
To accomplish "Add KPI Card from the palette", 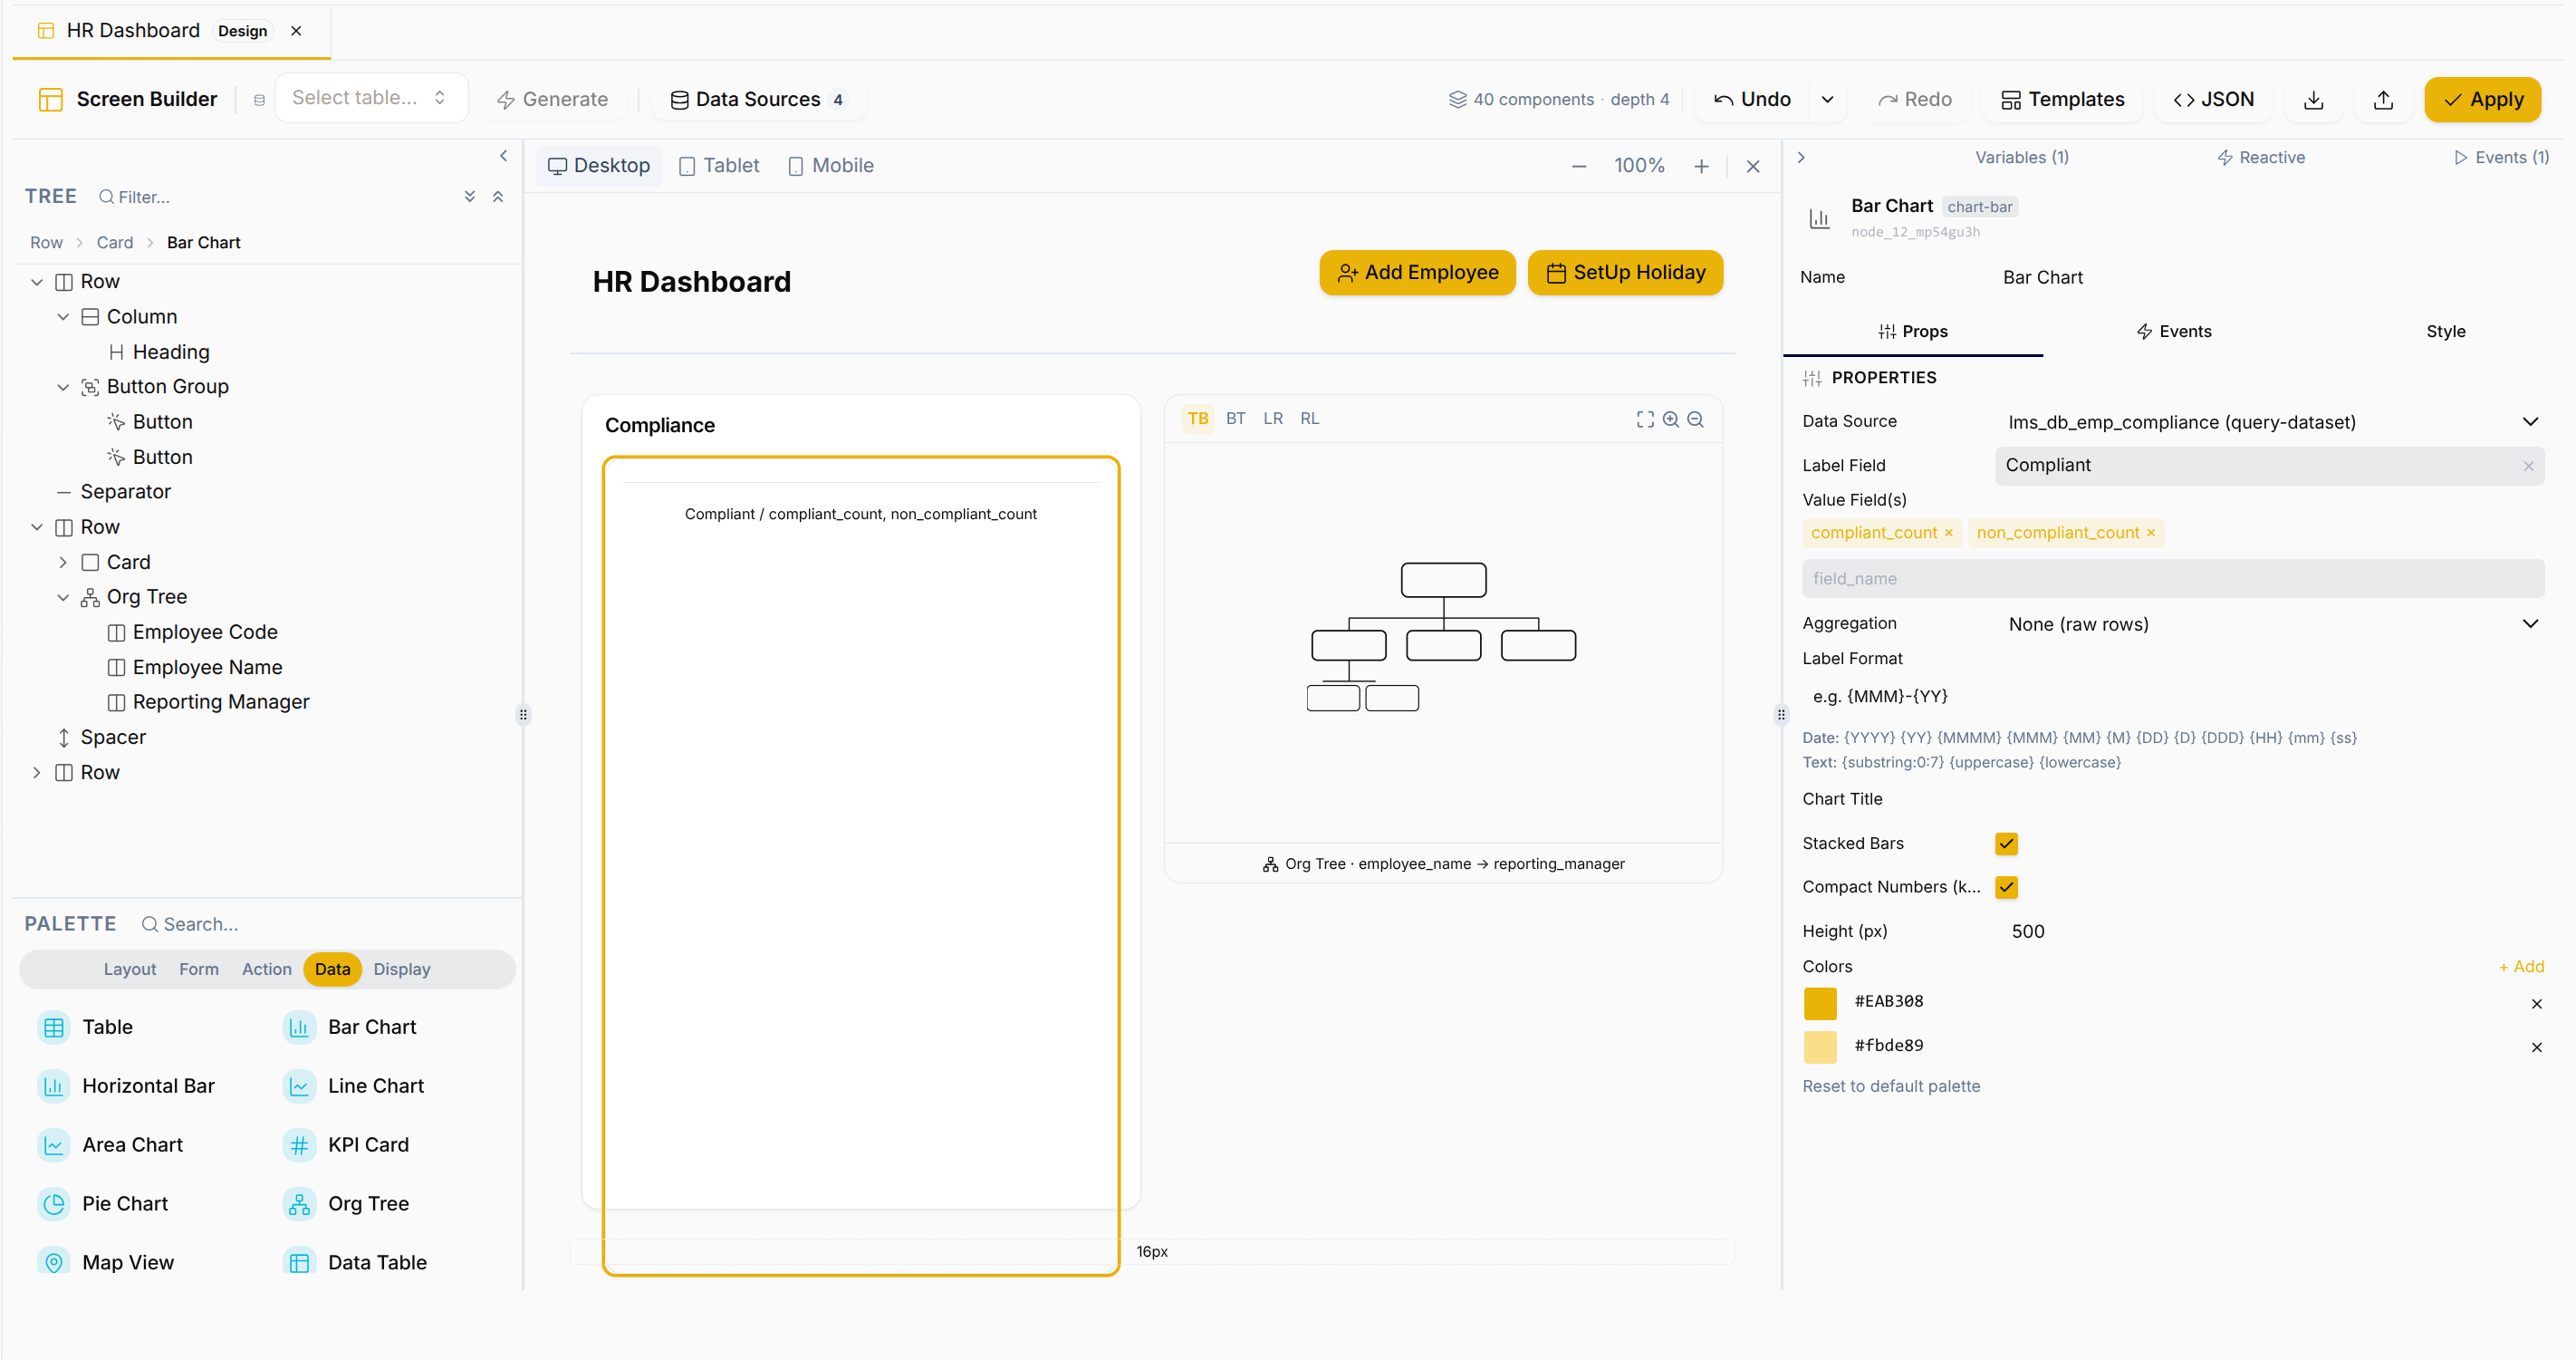I will 346,1145.
